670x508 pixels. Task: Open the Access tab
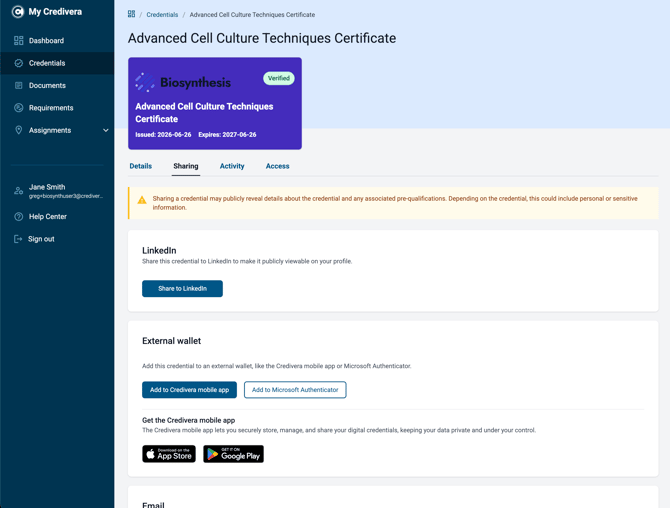277,166
